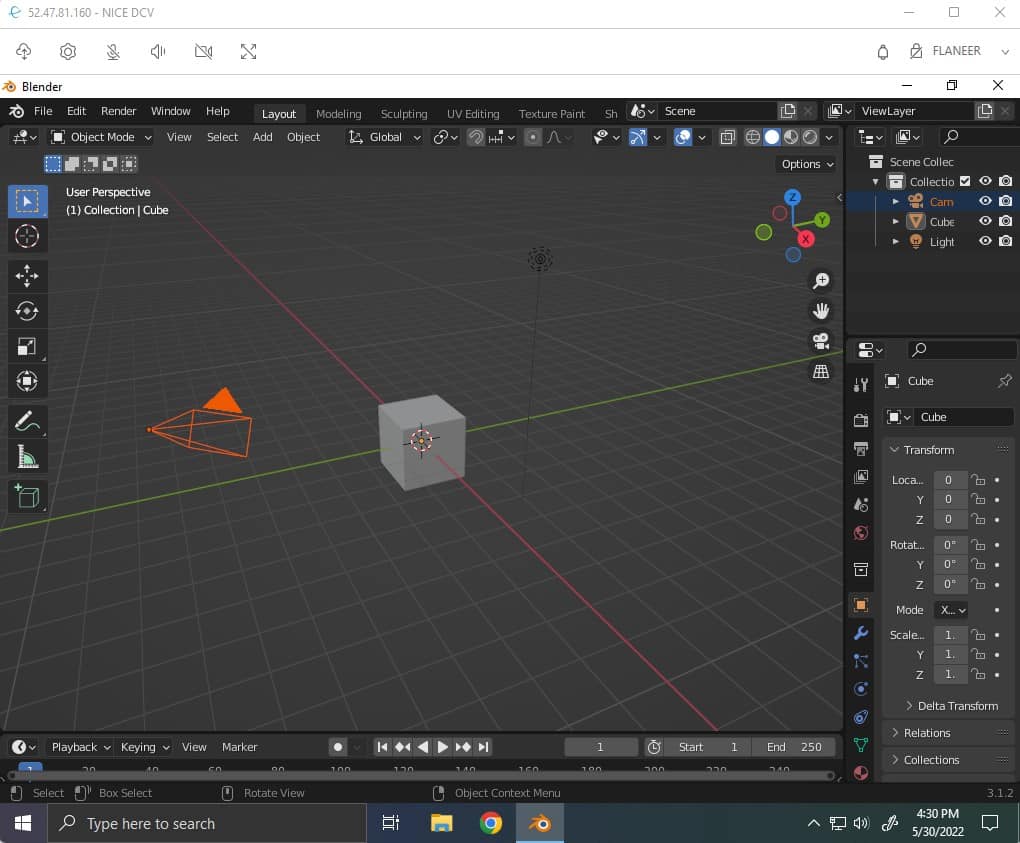The width and height of the screenshot is (1020, 843).
Task: Select the Rotate tool
Action: click(x=27, y=311)
